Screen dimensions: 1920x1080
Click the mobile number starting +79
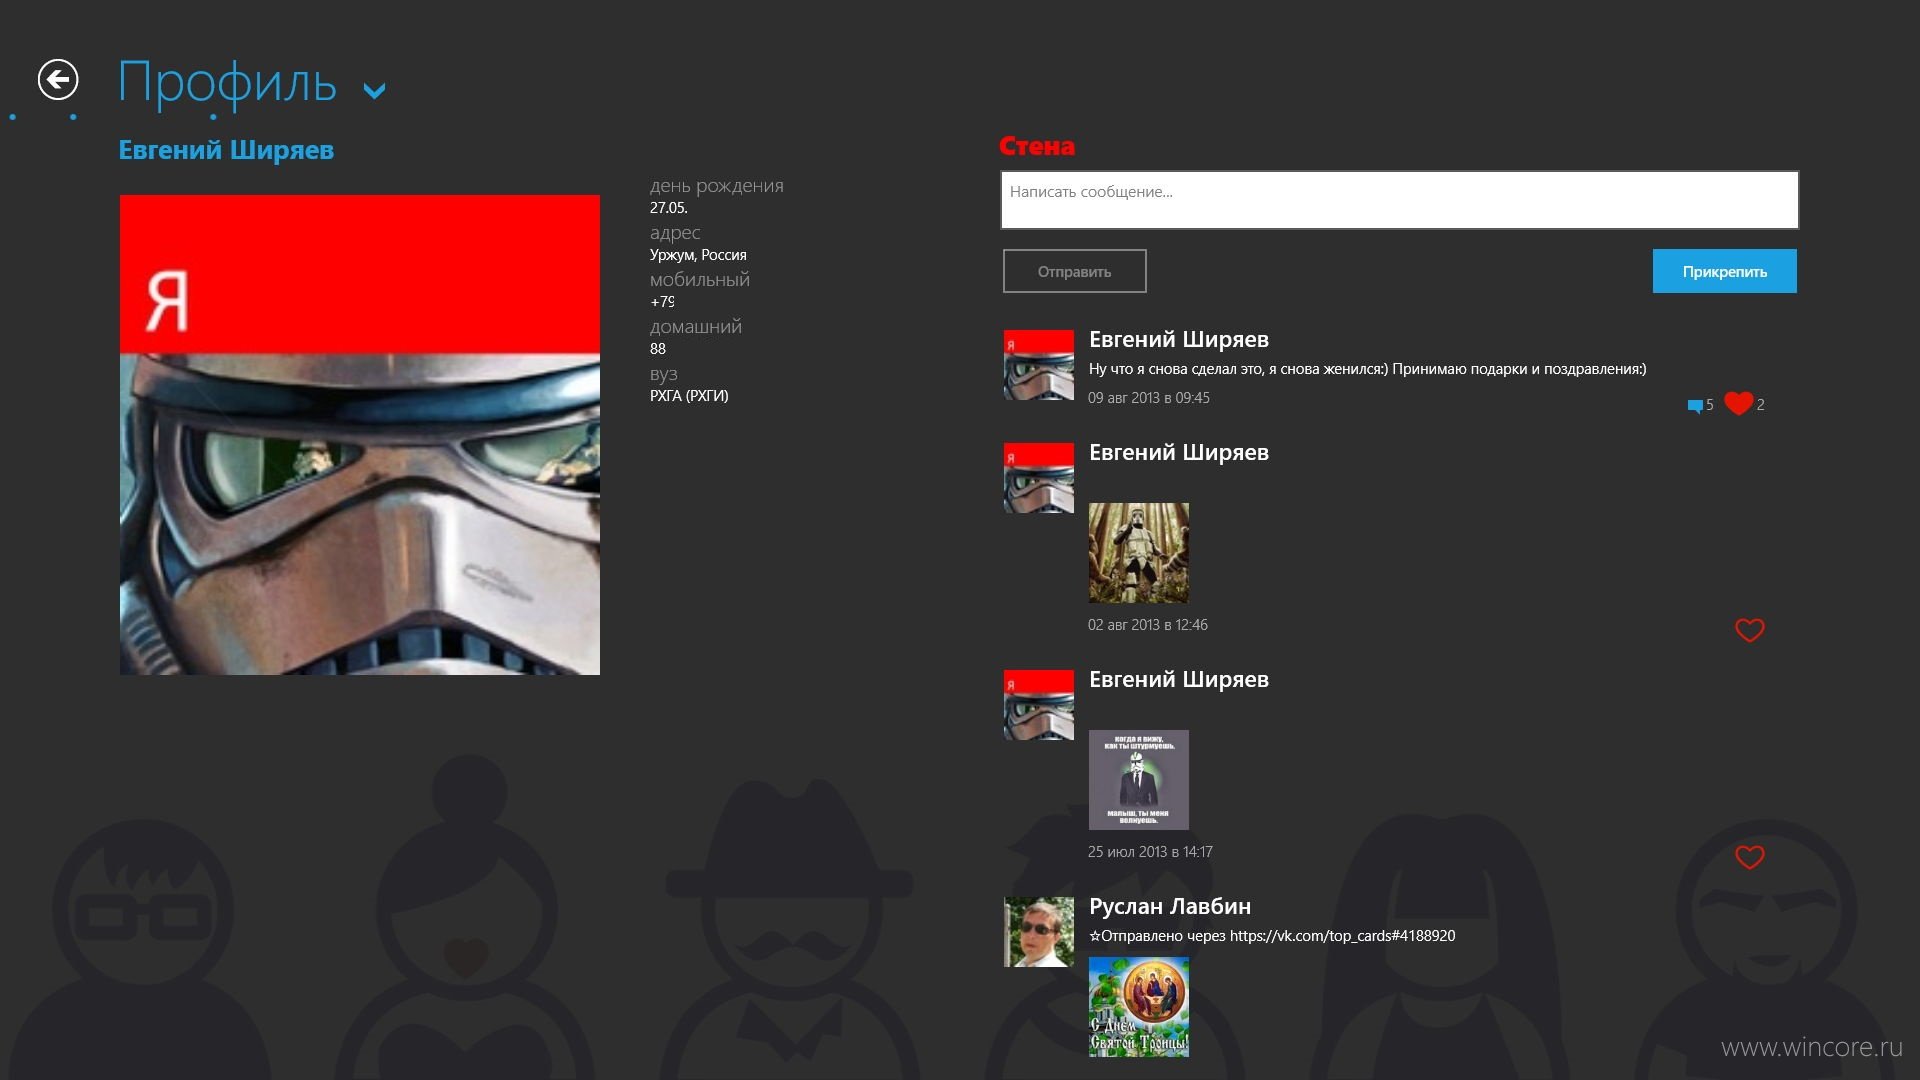click(662, 302)
